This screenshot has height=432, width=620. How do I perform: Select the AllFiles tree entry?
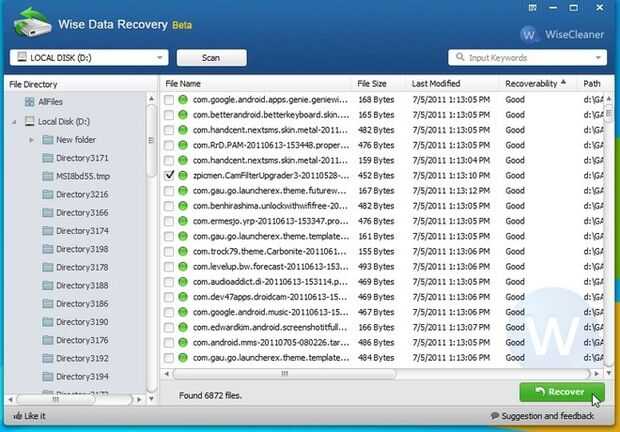tap(51, 102)
